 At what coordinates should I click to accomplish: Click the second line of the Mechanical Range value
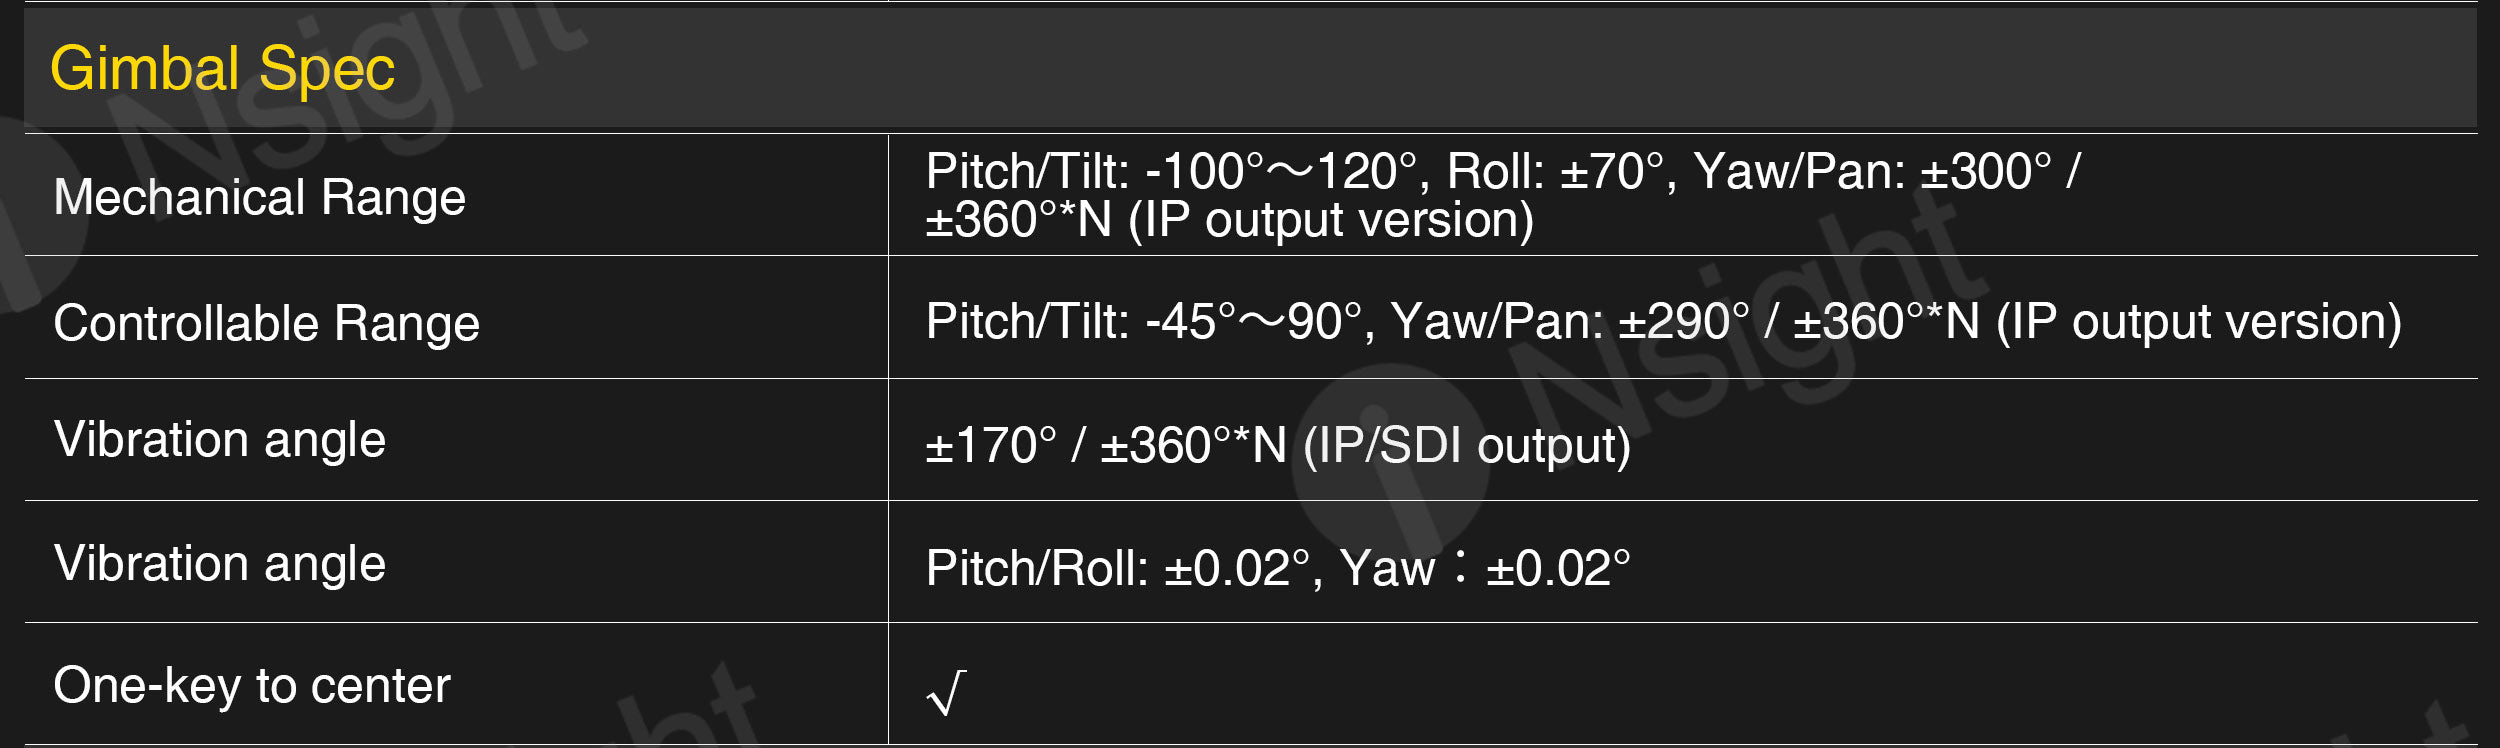pos(1229,221)
